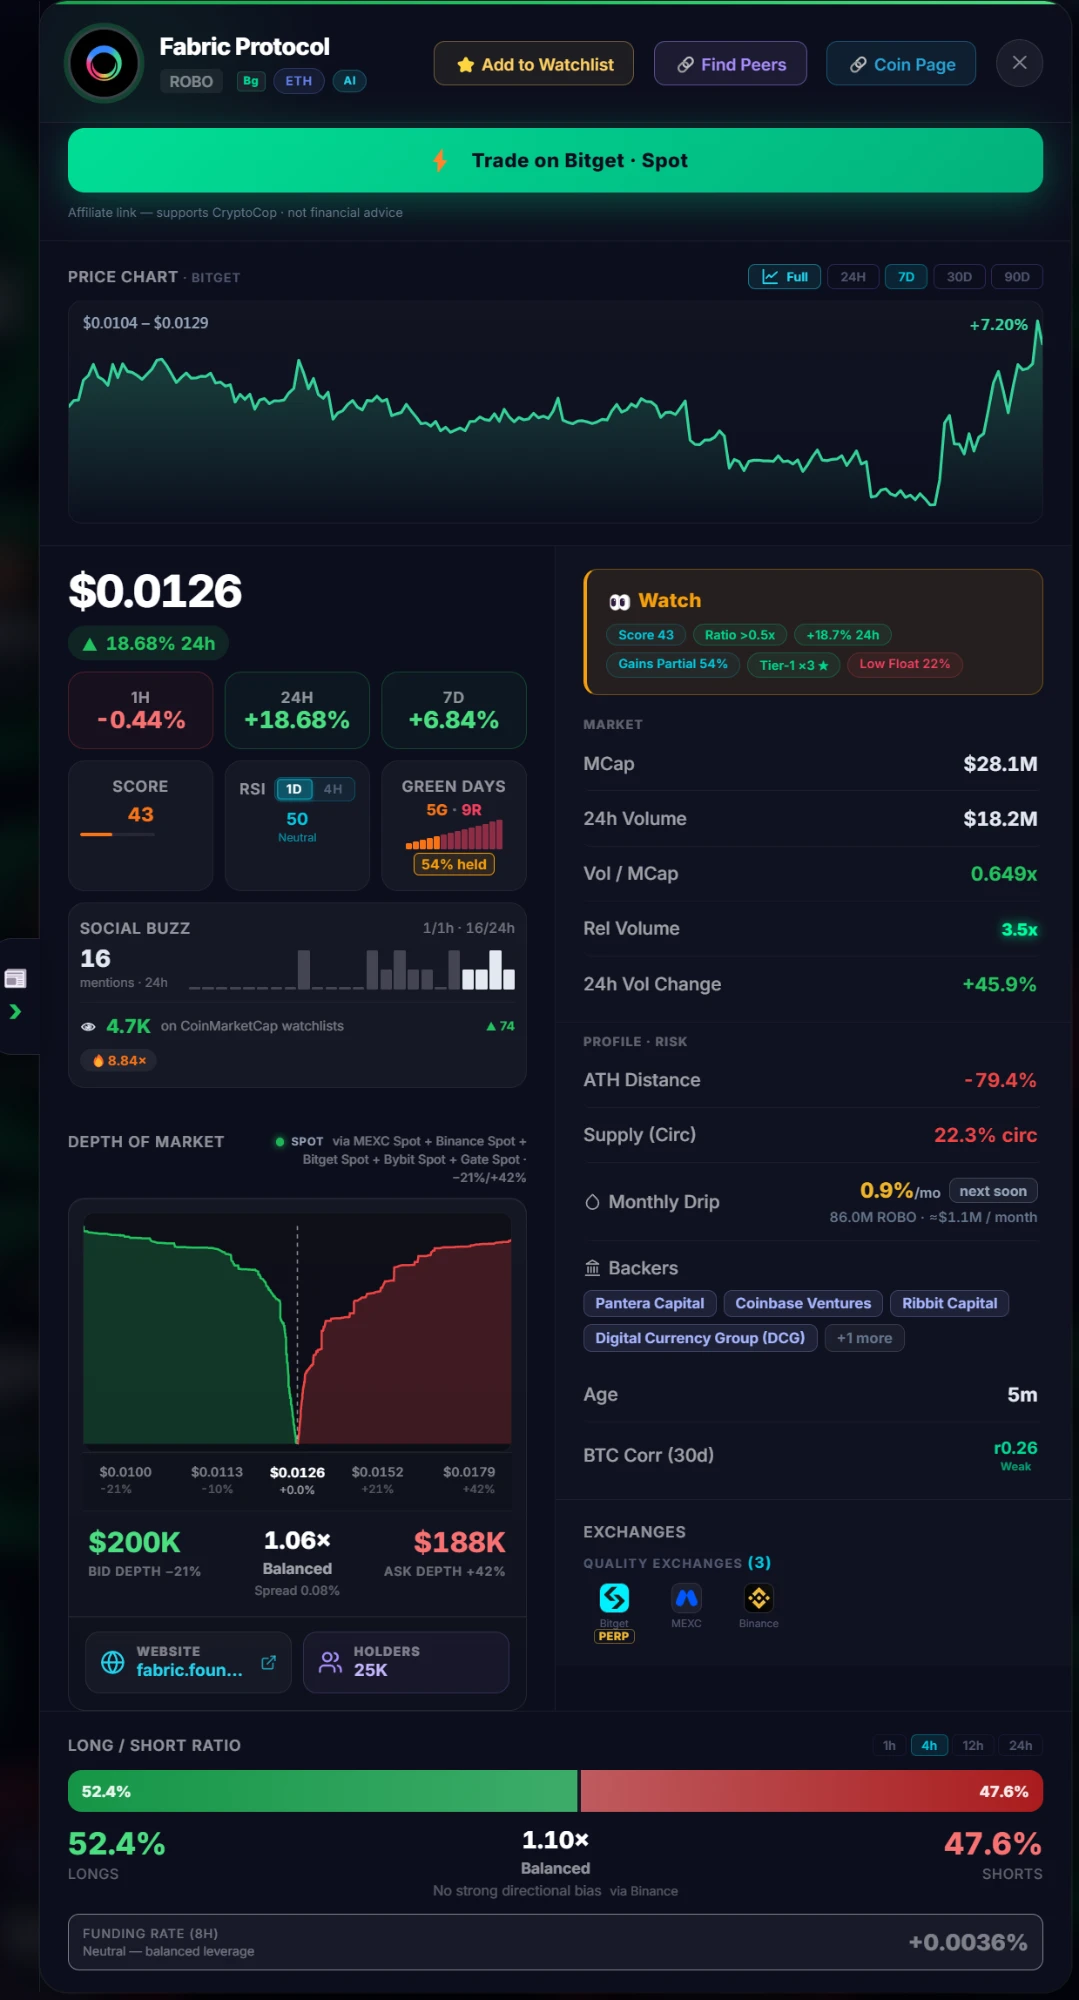
Task: Select the 90D price chart range
Action: (x=1017, y=277)
